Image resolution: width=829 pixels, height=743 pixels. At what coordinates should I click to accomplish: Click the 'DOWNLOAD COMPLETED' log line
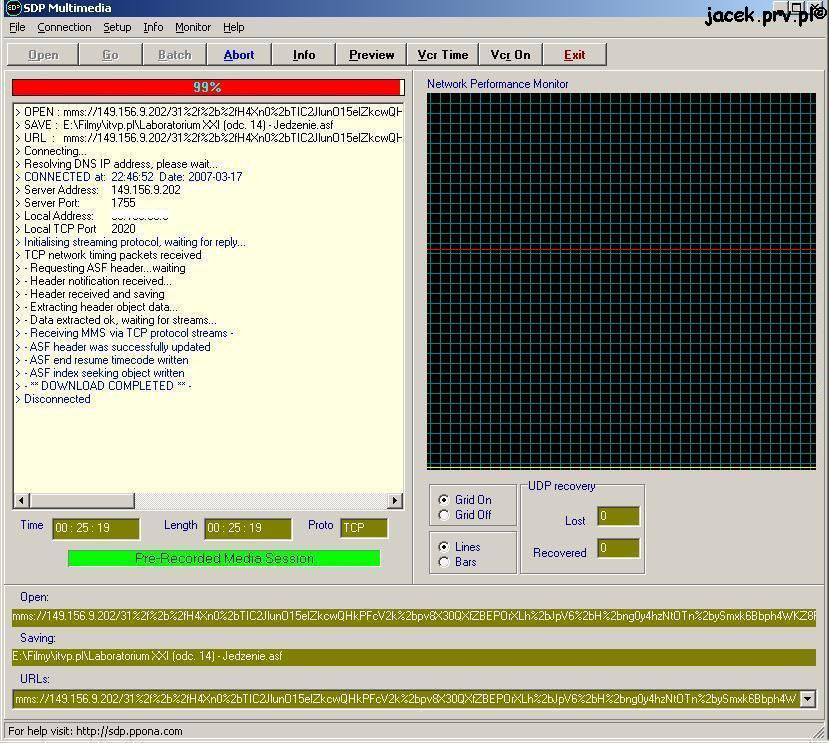104,386
